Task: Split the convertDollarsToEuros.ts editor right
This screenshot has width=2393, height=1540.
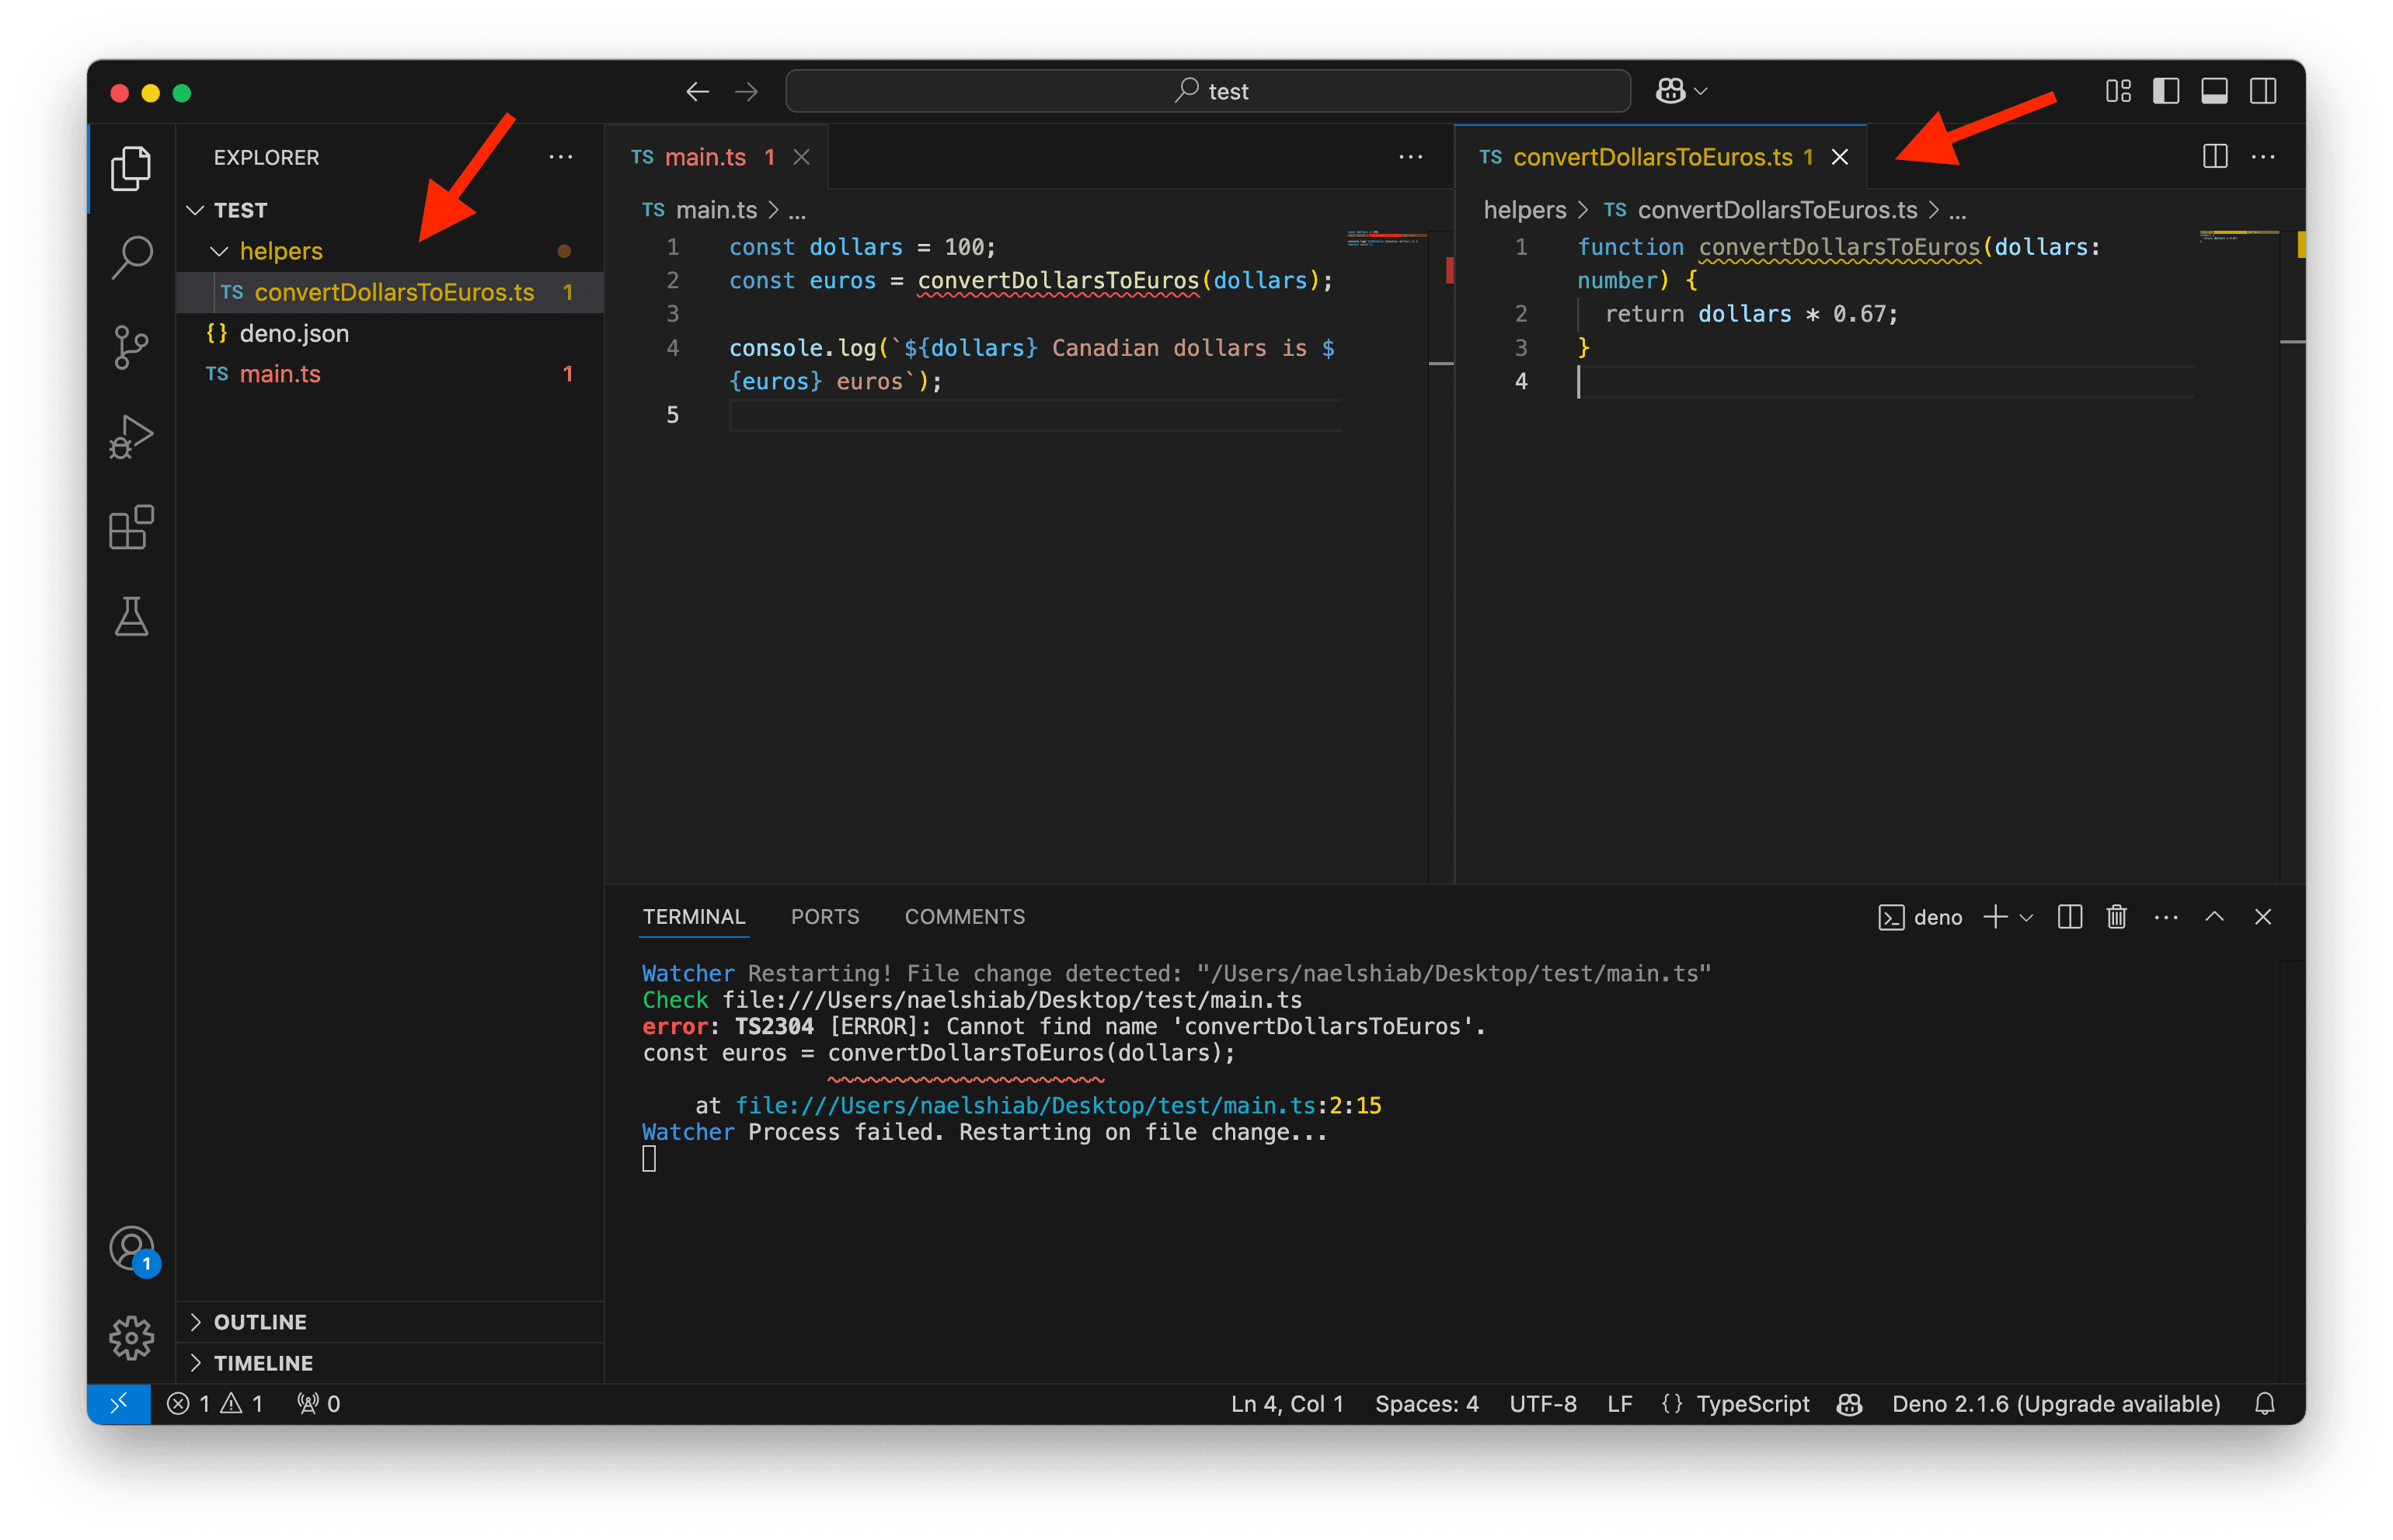Action: (2214, 157)
